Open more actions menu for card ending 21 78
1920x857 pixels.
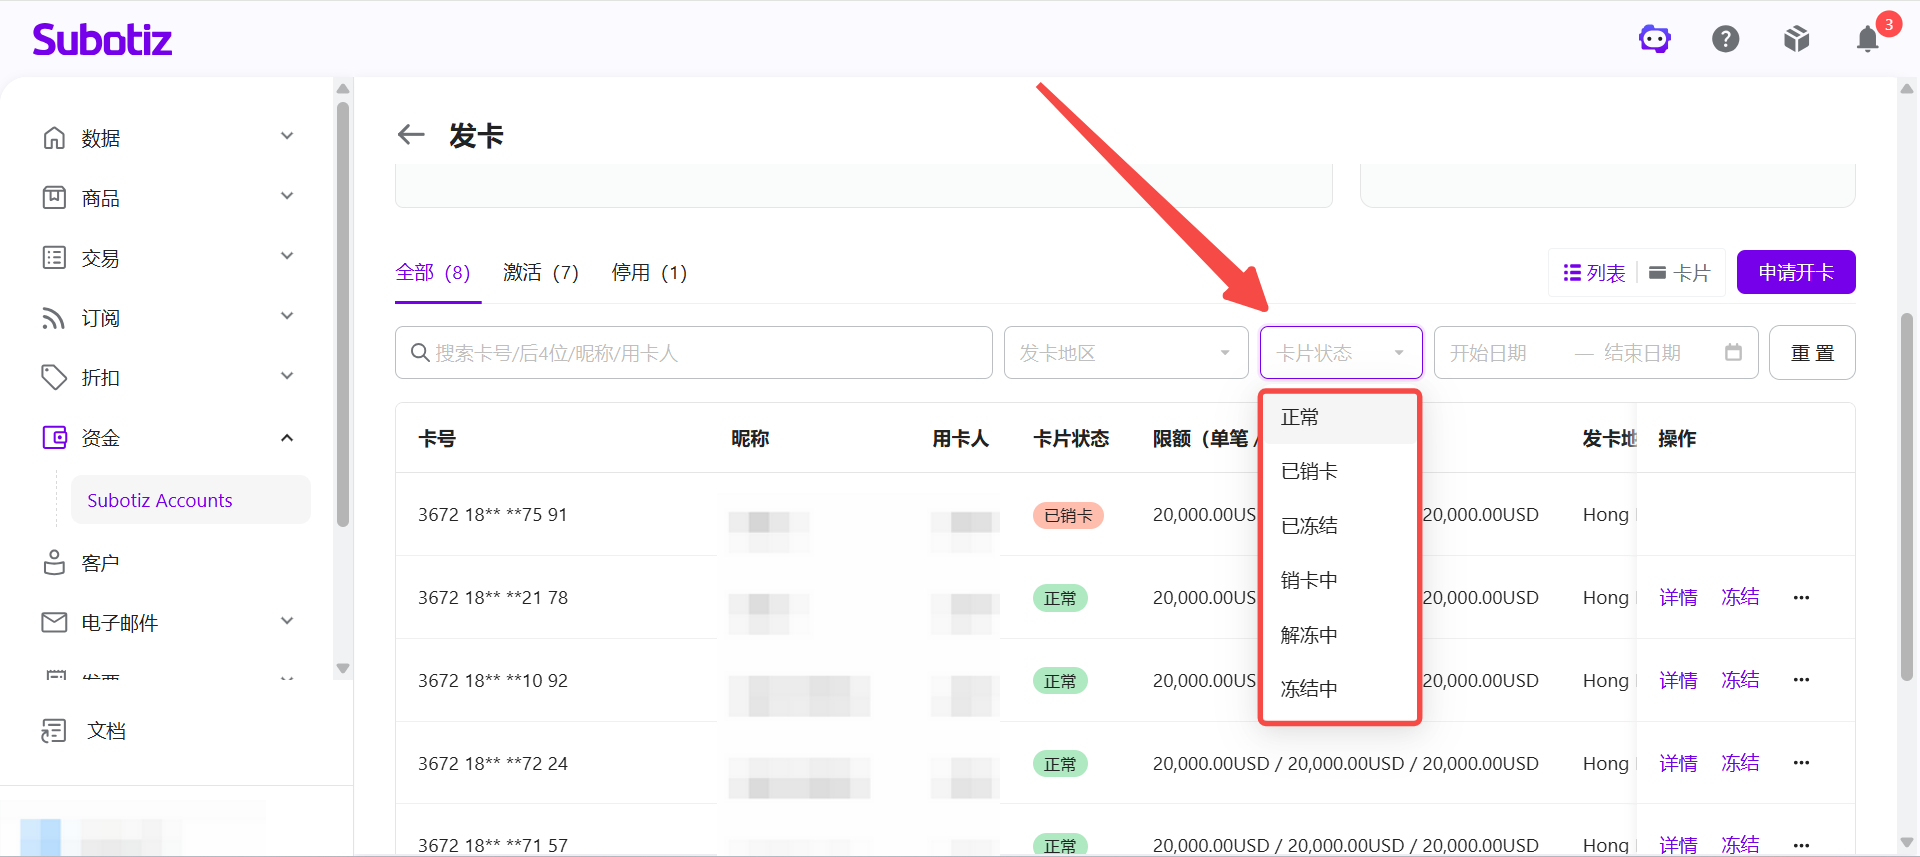click(1801, 597)
